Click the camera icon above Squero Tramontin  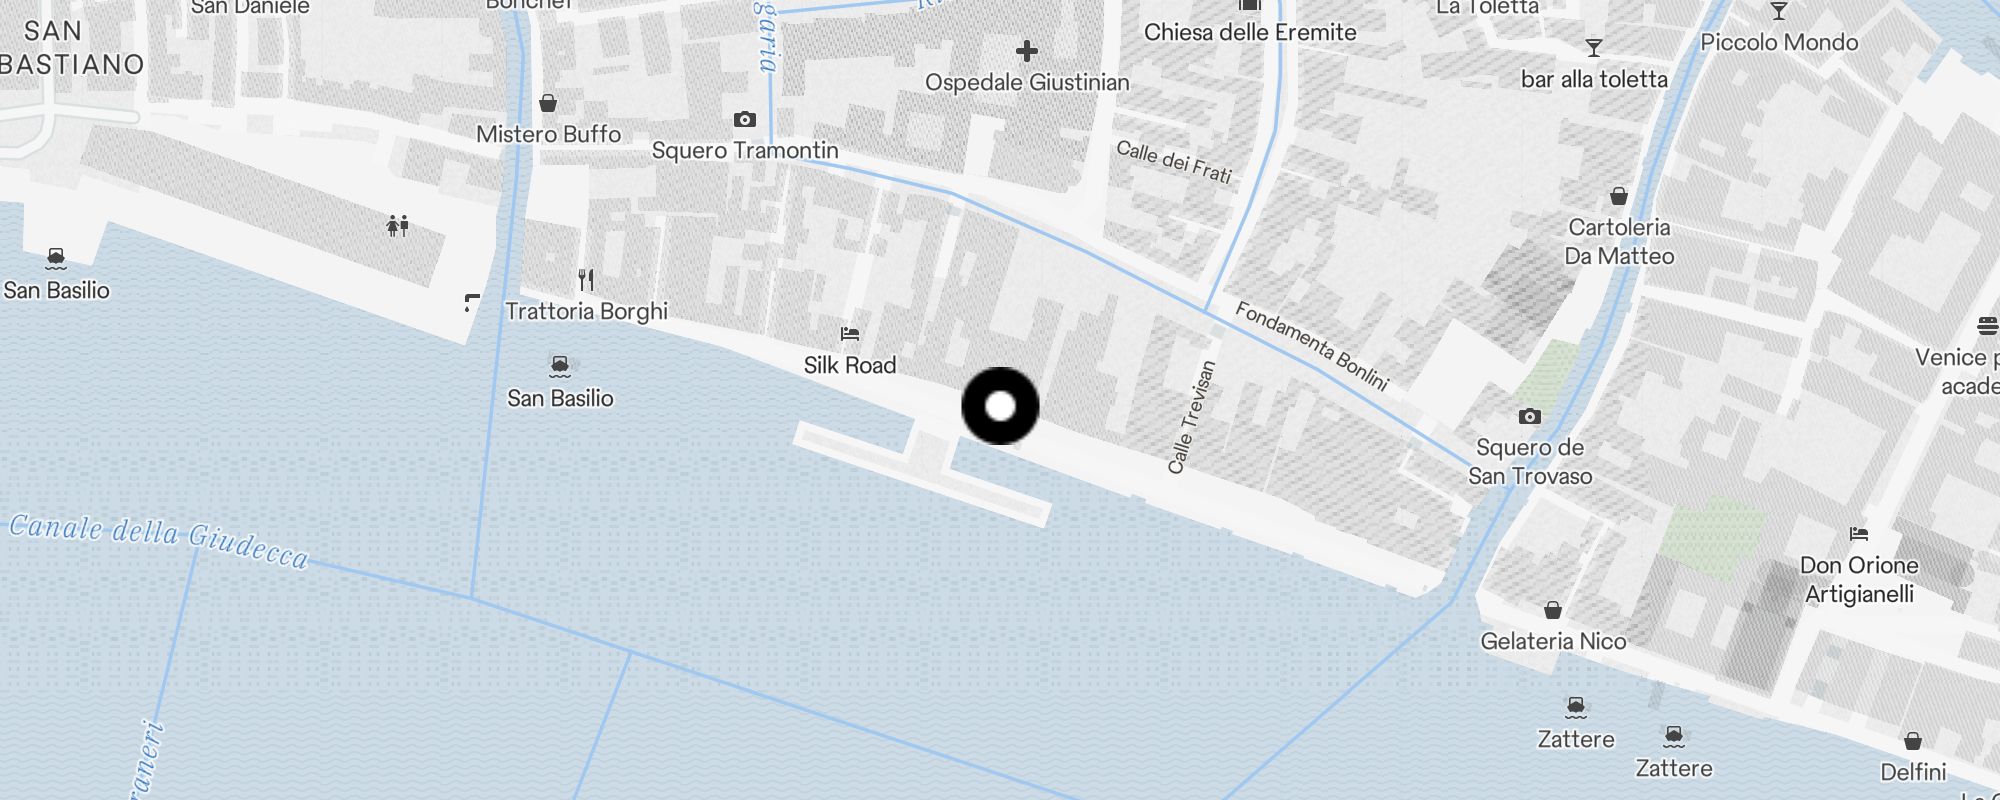tap(745, 120)
